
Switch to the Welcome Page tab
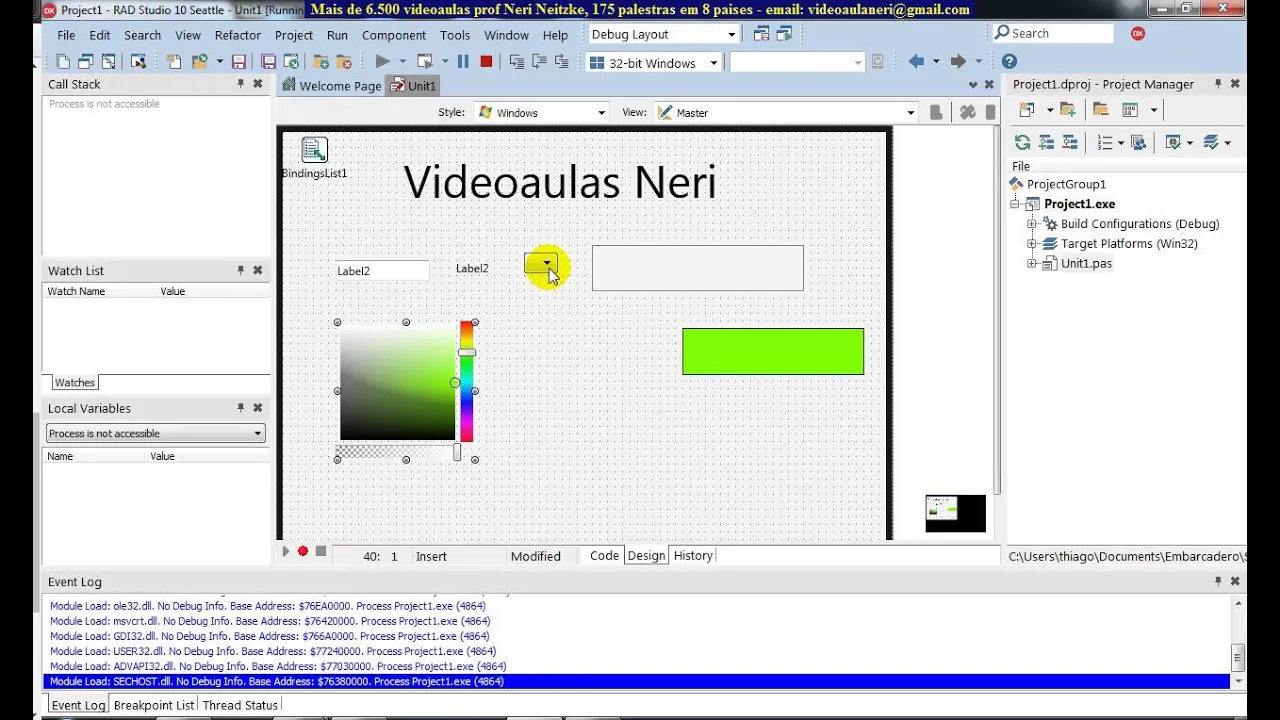(x=332, y=86)
